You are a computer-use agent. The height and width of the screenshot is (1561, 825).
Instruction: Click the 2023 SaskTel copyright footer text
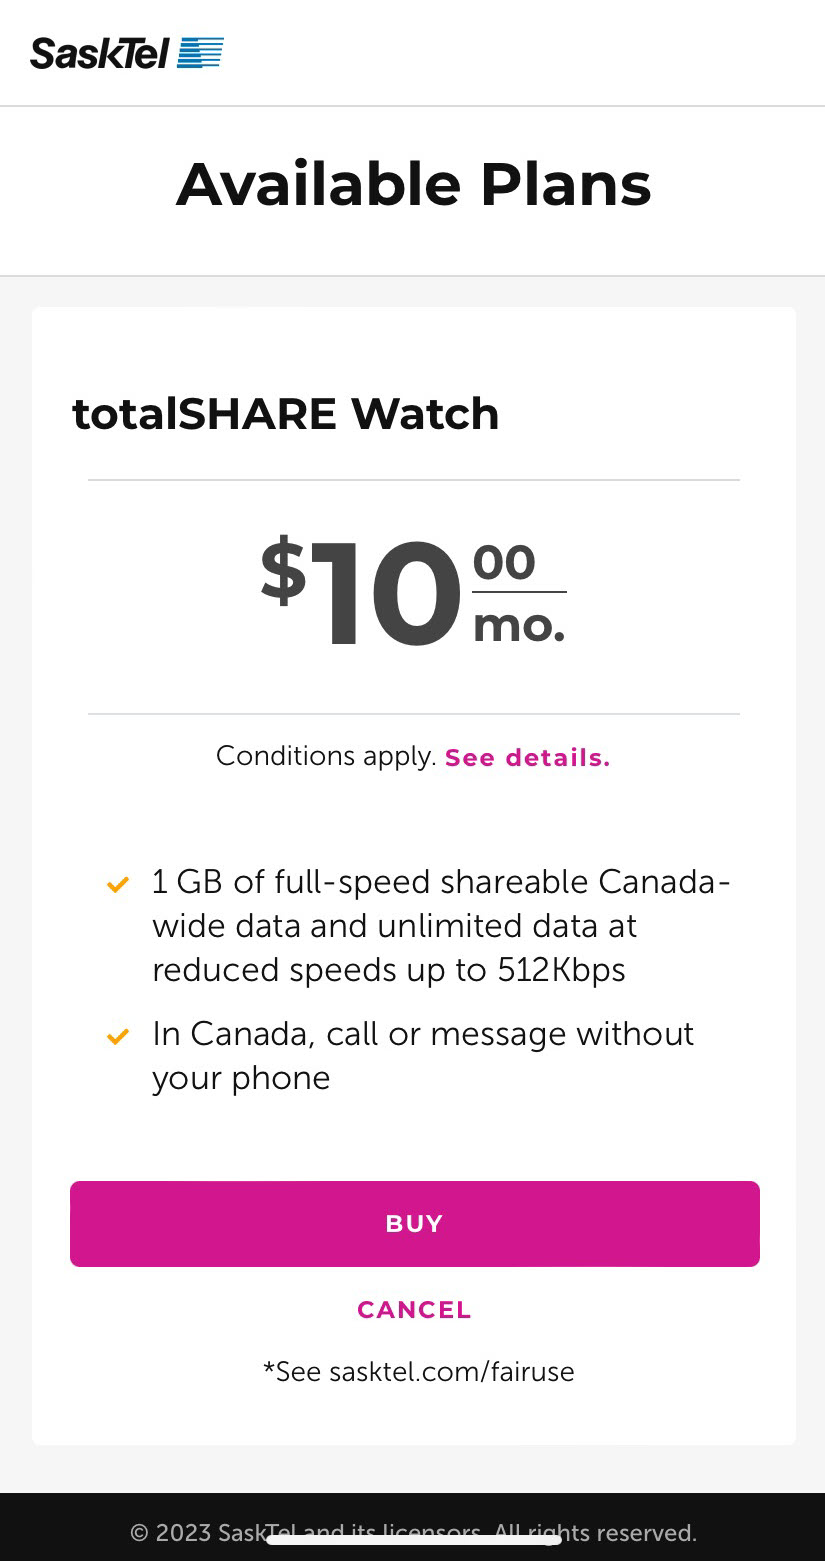(x=414, y=1532)
